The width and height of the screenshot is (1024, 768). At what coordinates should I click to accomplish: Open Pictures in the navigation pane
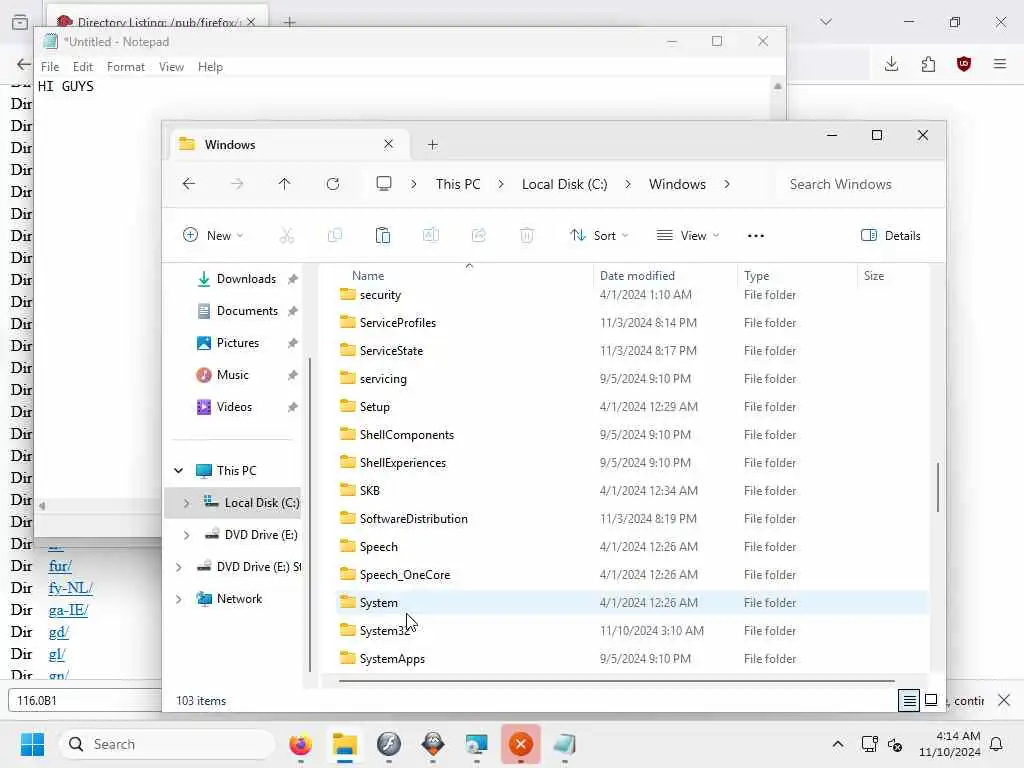(x=238, y=343)
